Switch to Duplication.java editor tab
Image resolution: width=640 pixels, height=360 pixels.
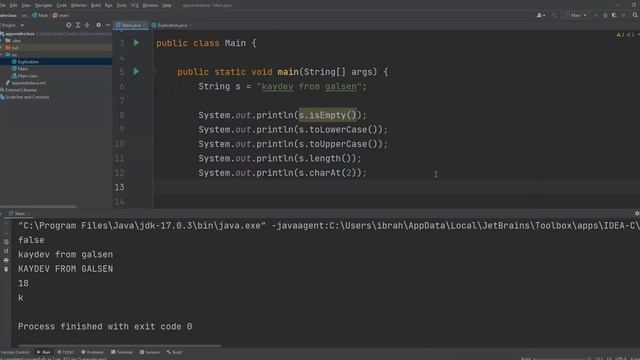click(x=170, y=25)
